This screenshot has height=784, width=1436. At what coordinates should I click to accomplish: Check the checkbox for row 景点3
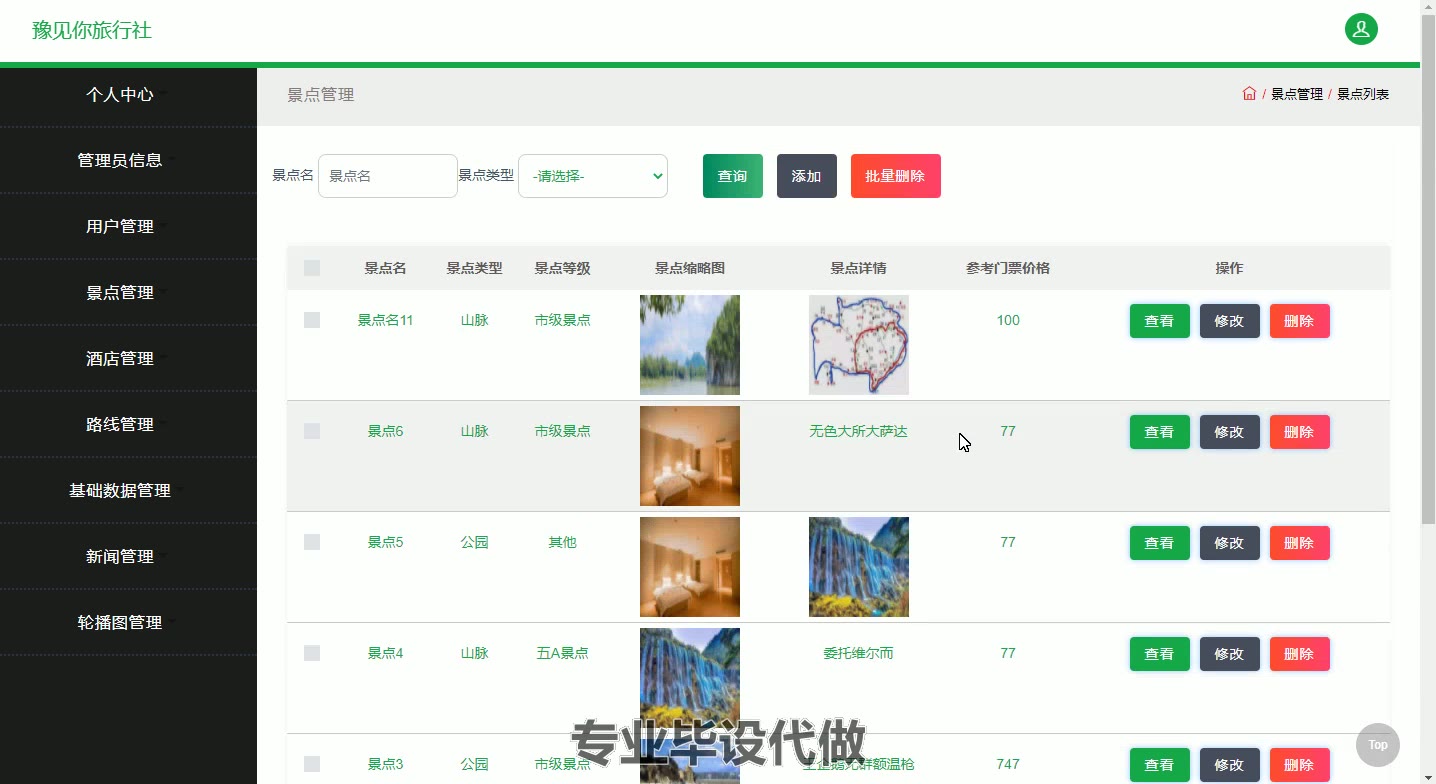point(312,764)
